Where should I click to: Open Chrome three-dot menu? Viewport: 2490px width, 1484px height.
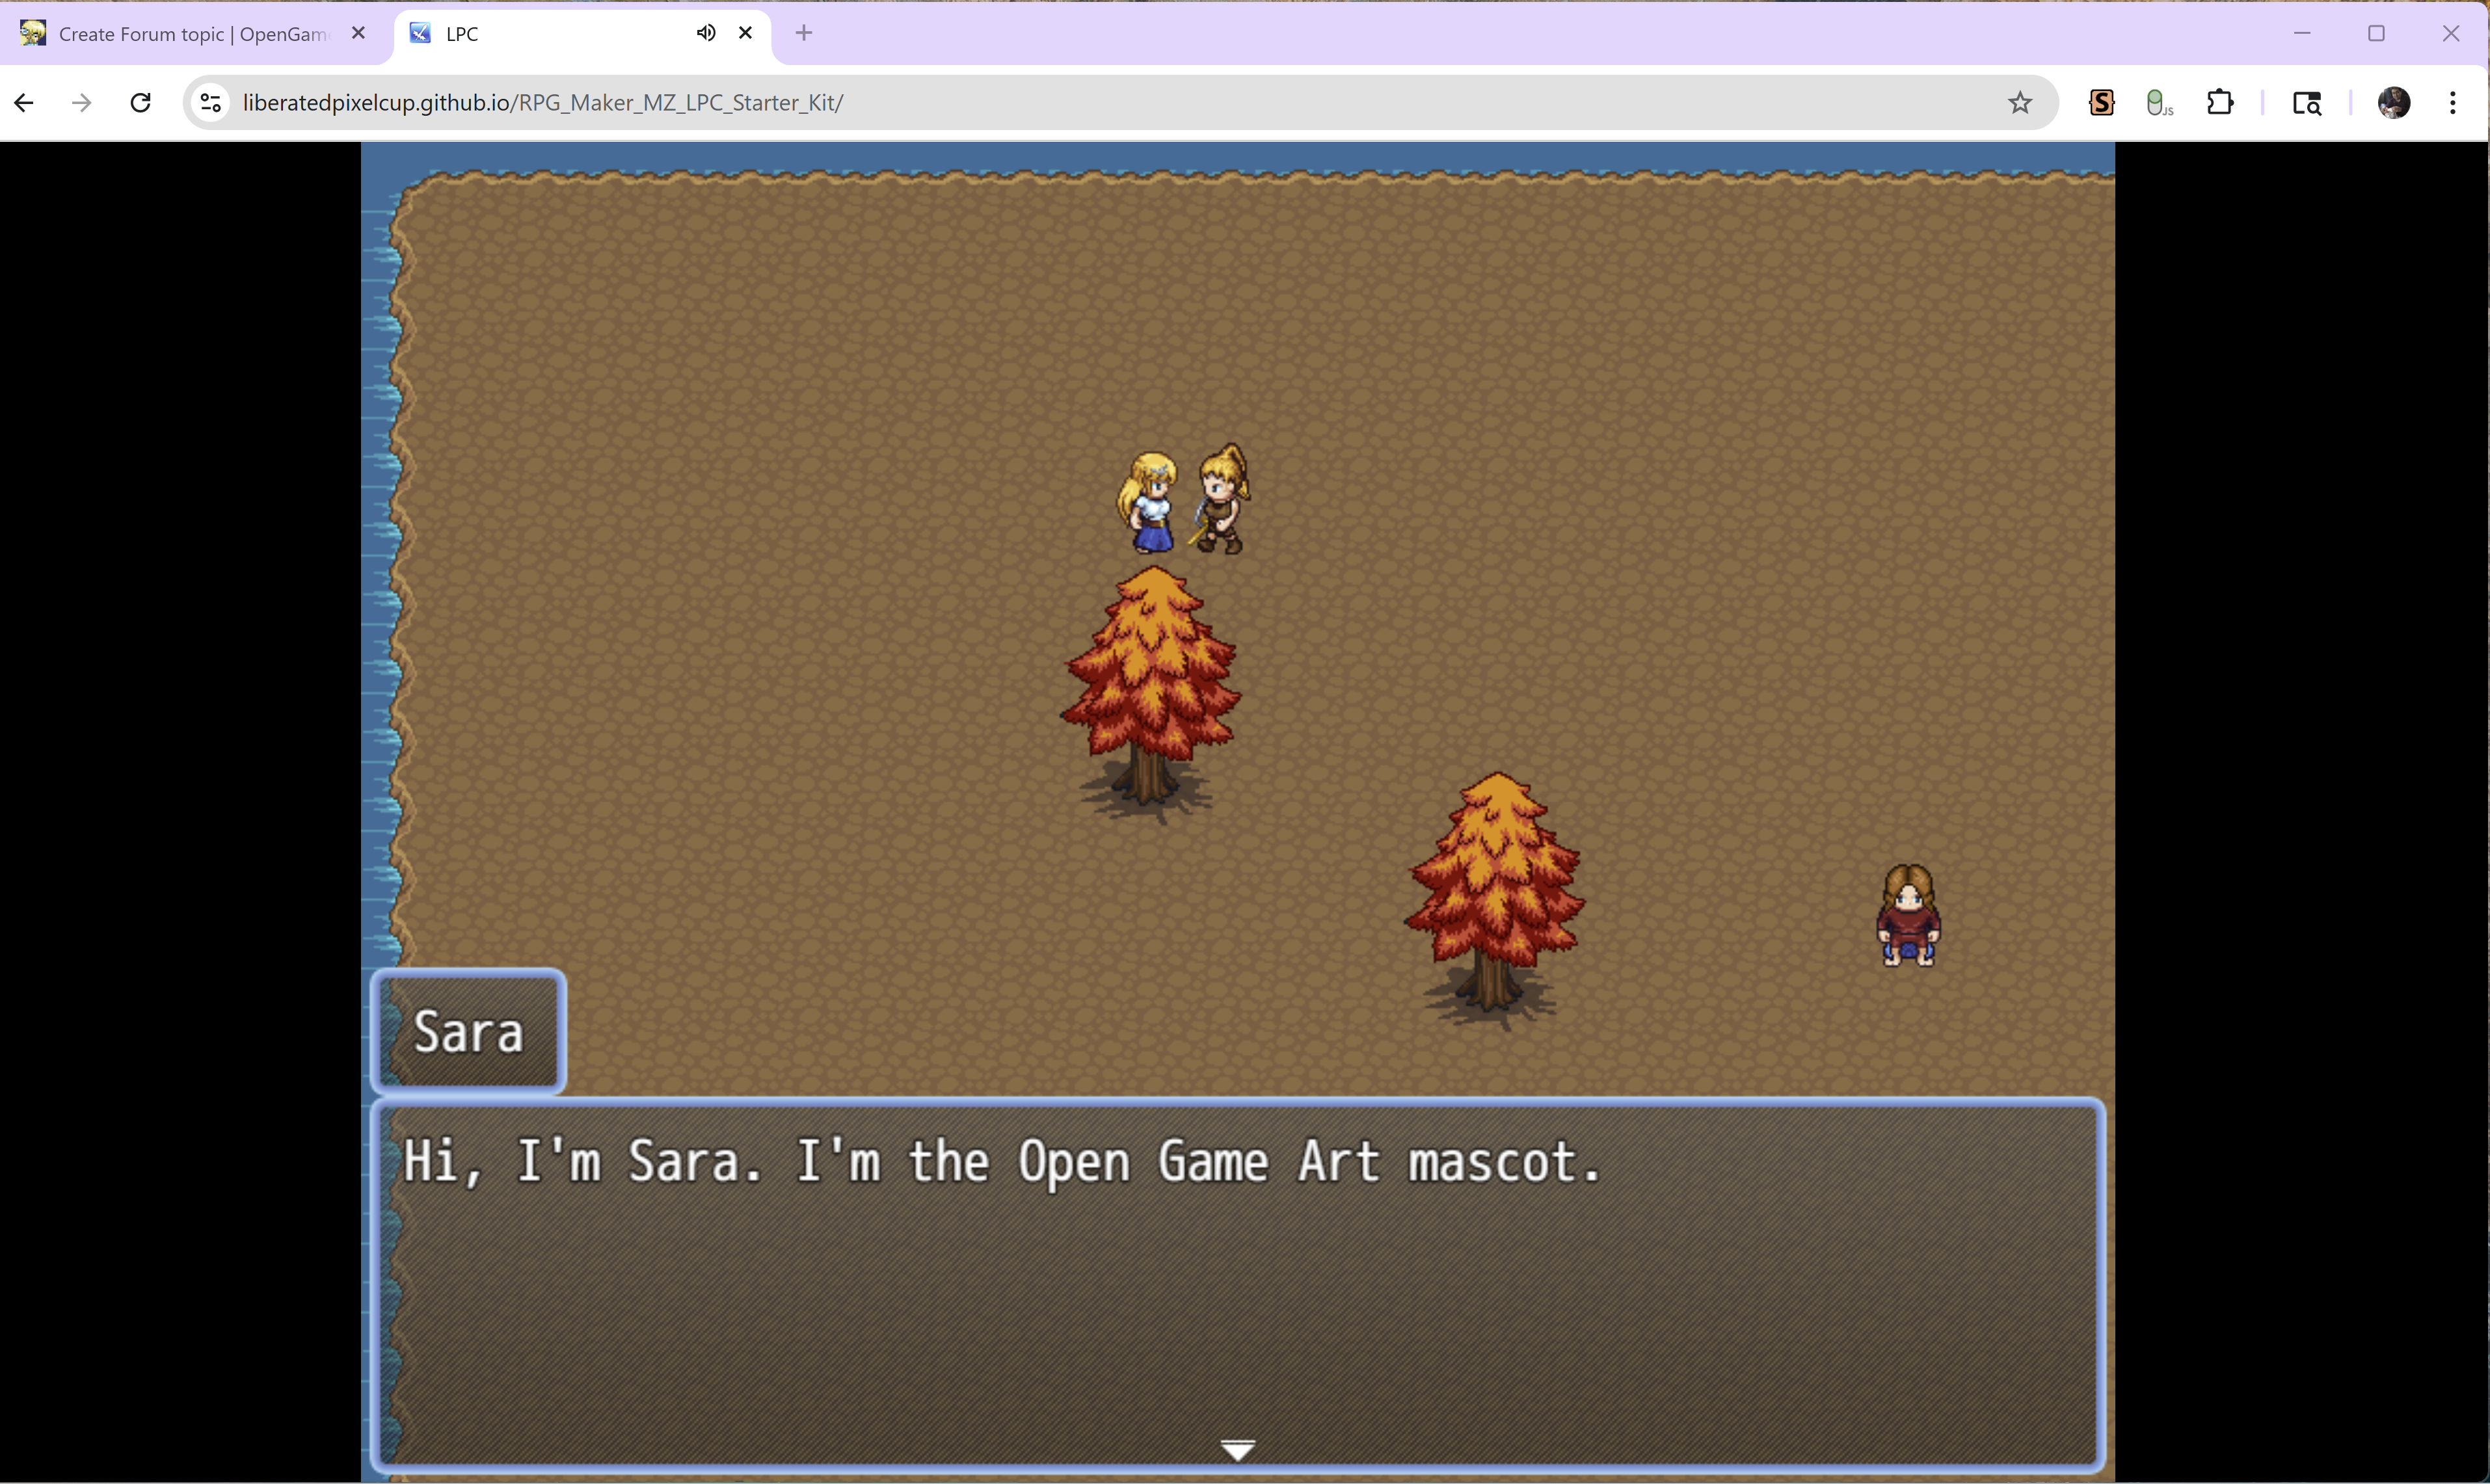pos(2452,103)
